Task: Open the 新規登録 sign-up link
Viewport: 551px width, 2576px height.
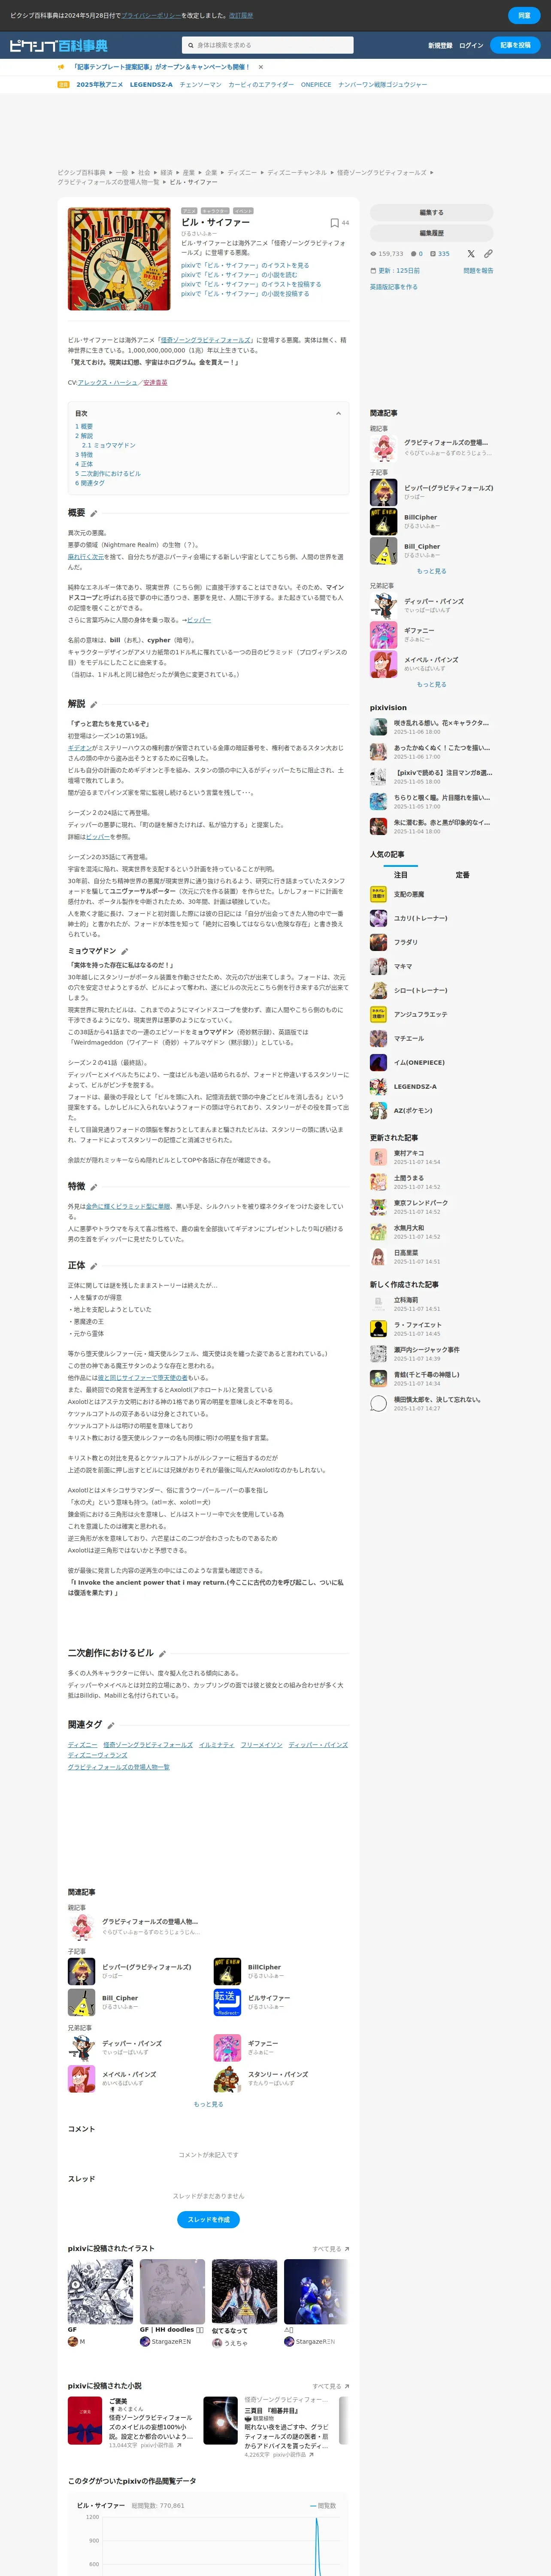Action: point(440,45)
